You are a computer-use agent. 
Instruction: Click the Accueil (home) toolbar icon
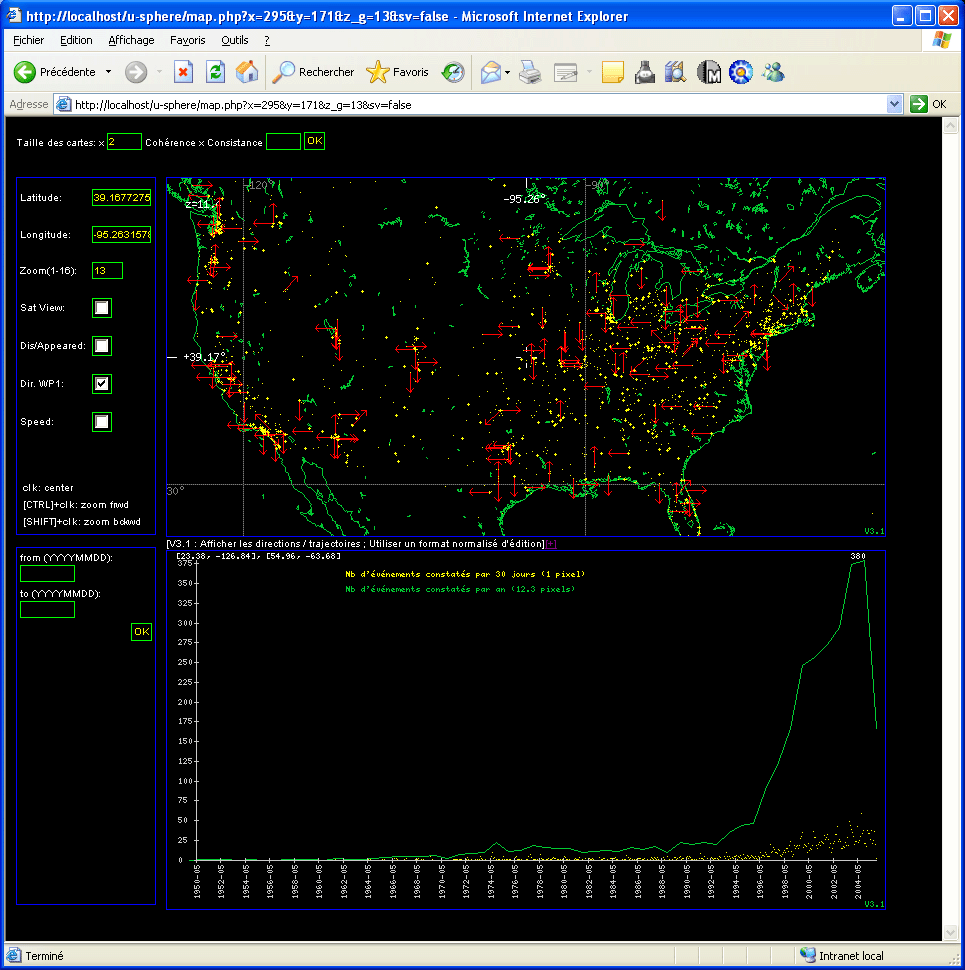pos(245,72)
